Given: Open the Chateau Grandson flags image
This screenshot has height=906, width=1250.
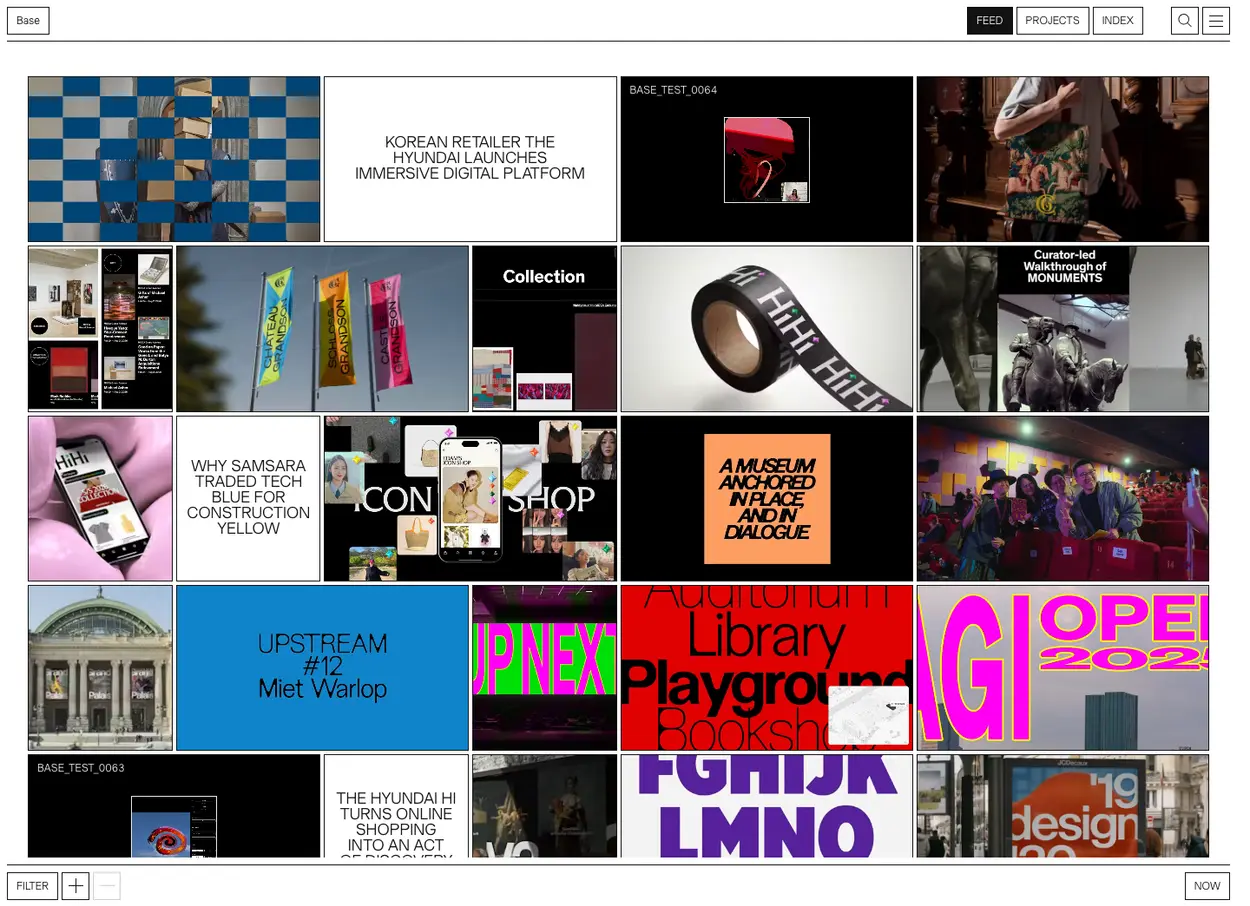Looking at the screenshot, I should 322,329.
